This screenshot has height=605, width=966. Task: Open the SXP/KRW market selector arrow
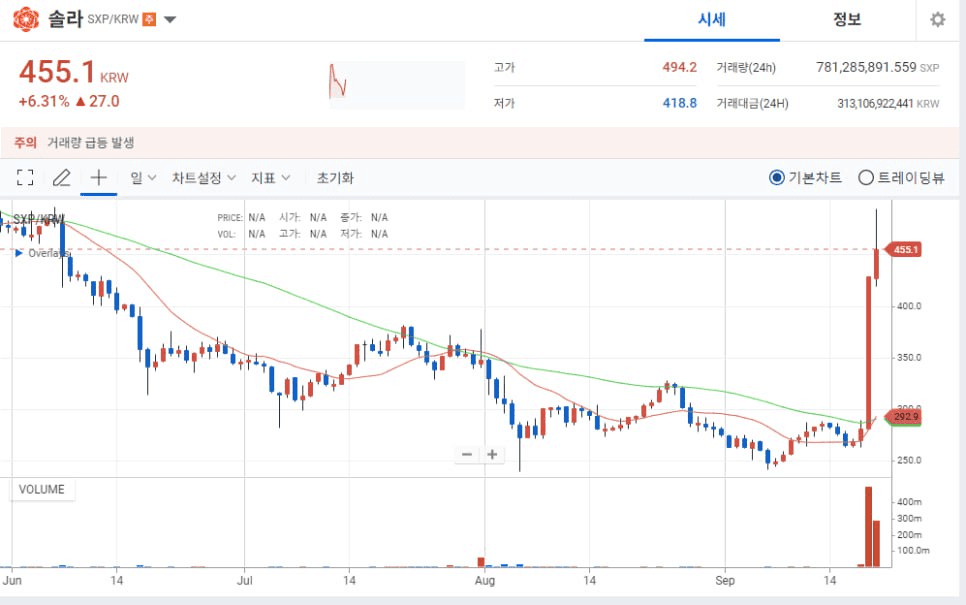[170, 20]
